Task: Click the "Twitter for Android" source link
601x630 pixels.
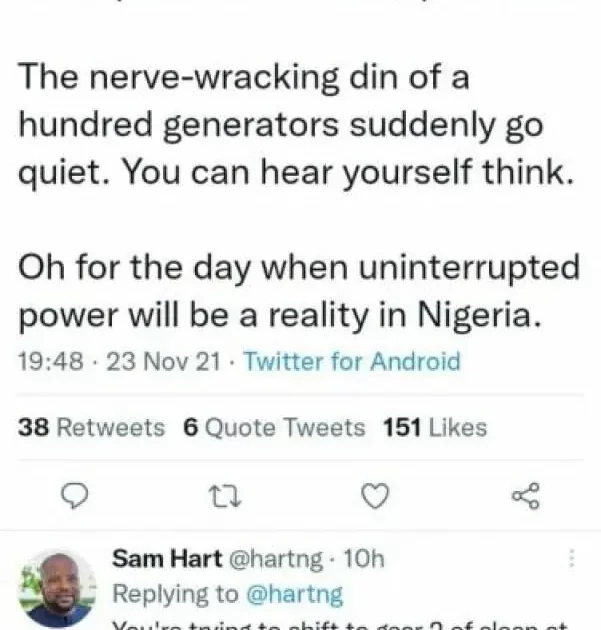Action: (x=351, y=362)
